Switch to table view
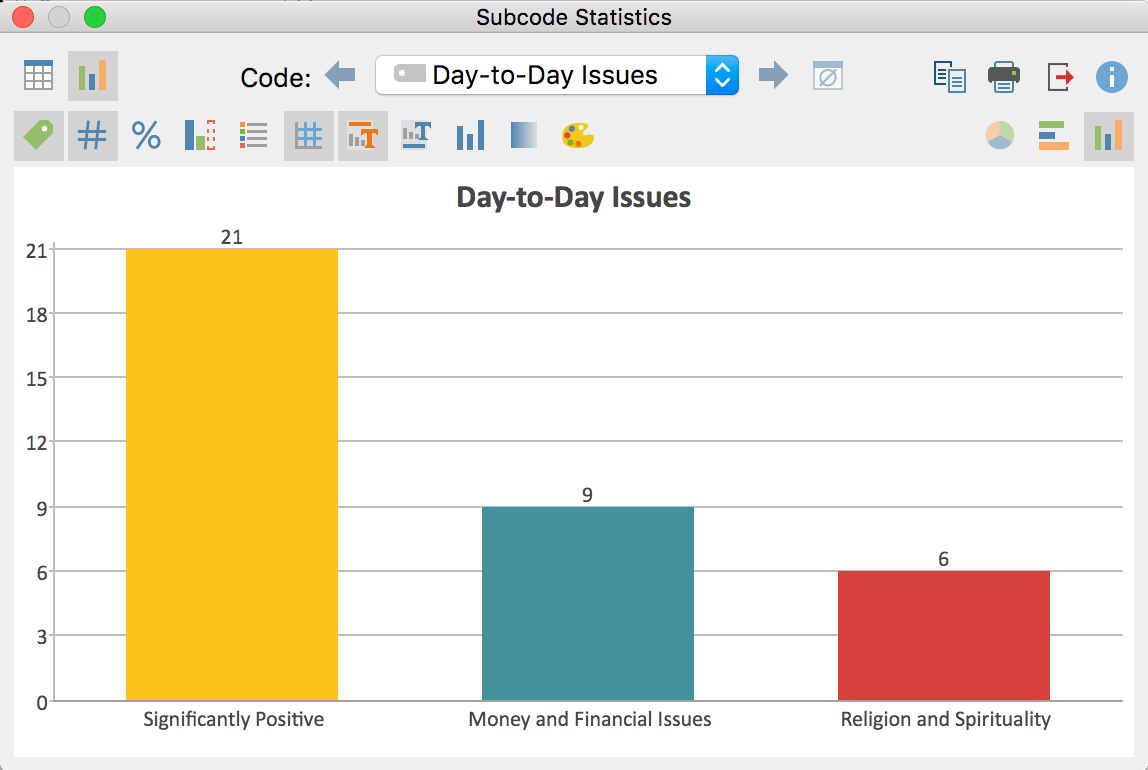This screenshot has height=770, width=1148. click(38, 75)
